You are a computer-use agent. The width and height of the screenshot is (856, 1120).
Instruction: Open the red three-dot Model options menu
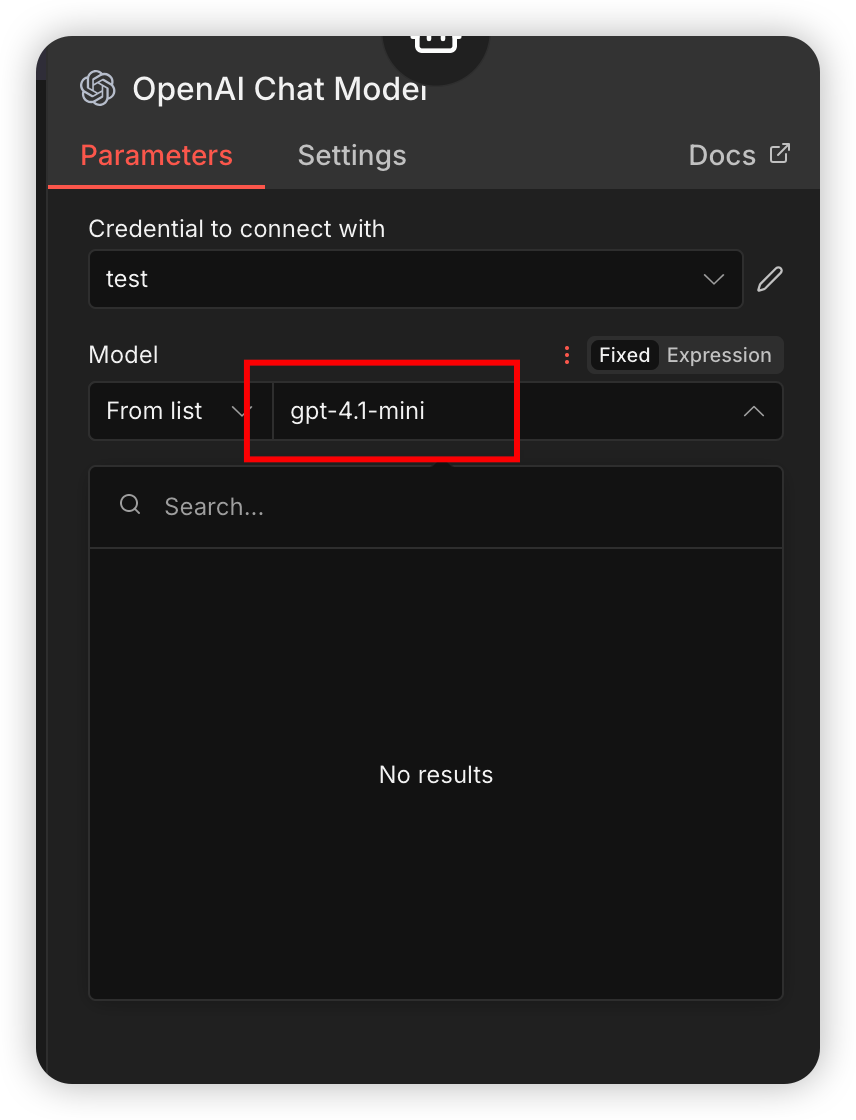point(567,355)
